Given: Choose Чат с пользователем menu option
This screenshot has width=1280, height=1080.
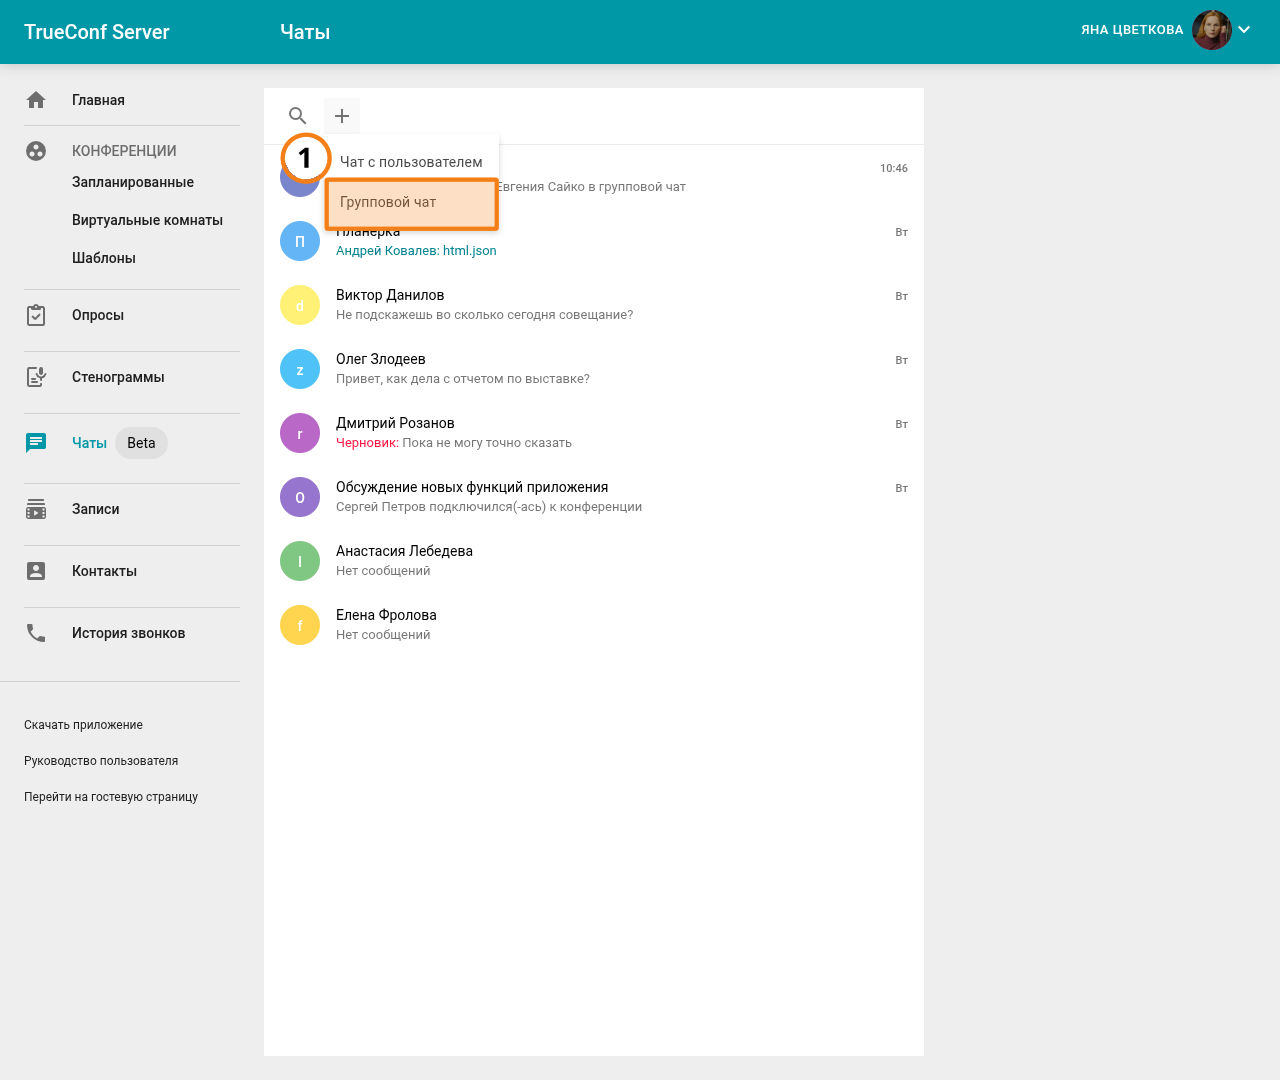Looking at the screenshot, I should [x=411, y=162].
